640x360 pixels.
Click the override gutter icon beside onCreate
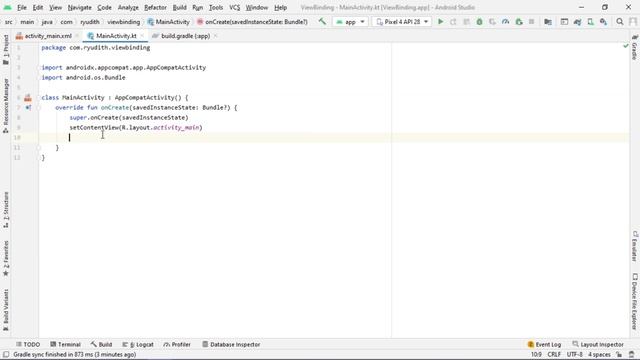click(x=28, y=108)
